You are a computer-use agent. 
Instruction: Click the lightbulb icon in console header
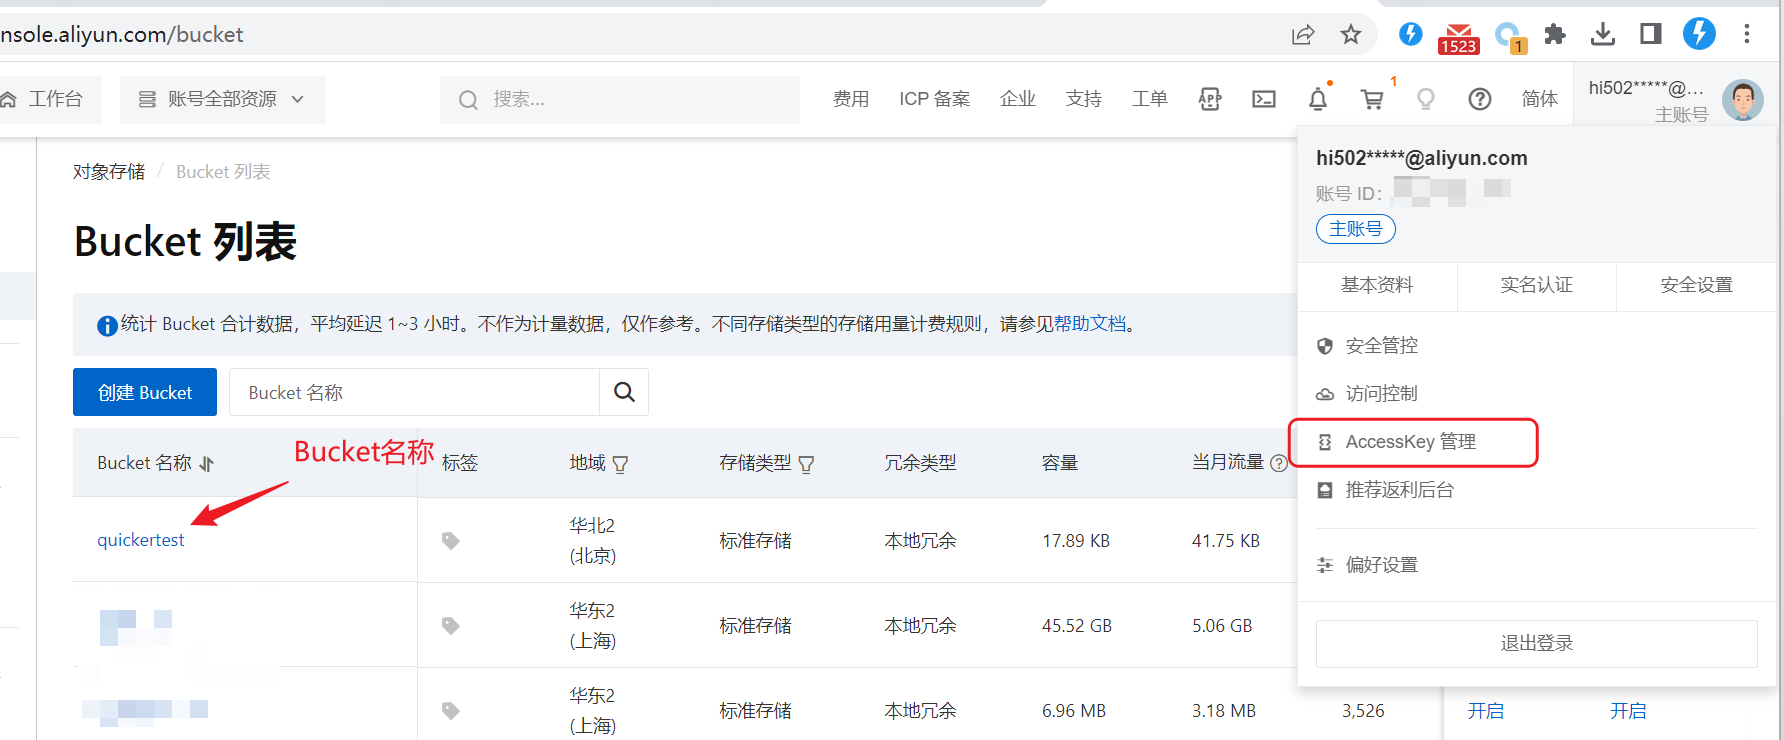pyautogui.click(x=1426, y=99)
